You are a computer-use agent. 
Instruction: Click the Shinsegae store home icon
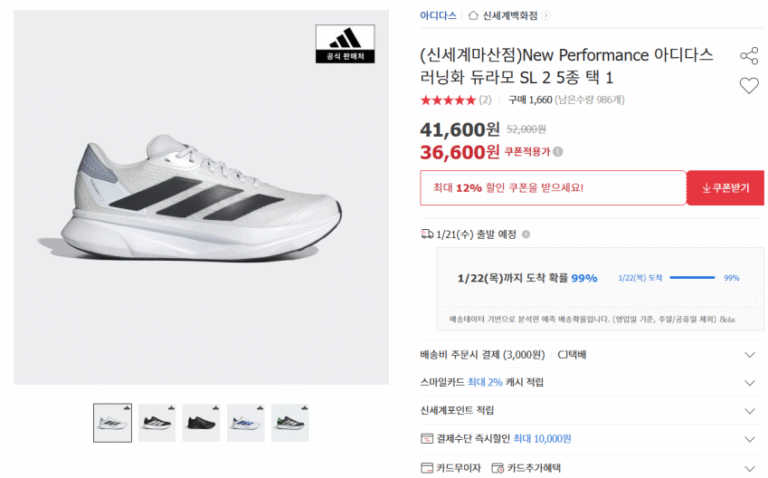click(473, 16)
